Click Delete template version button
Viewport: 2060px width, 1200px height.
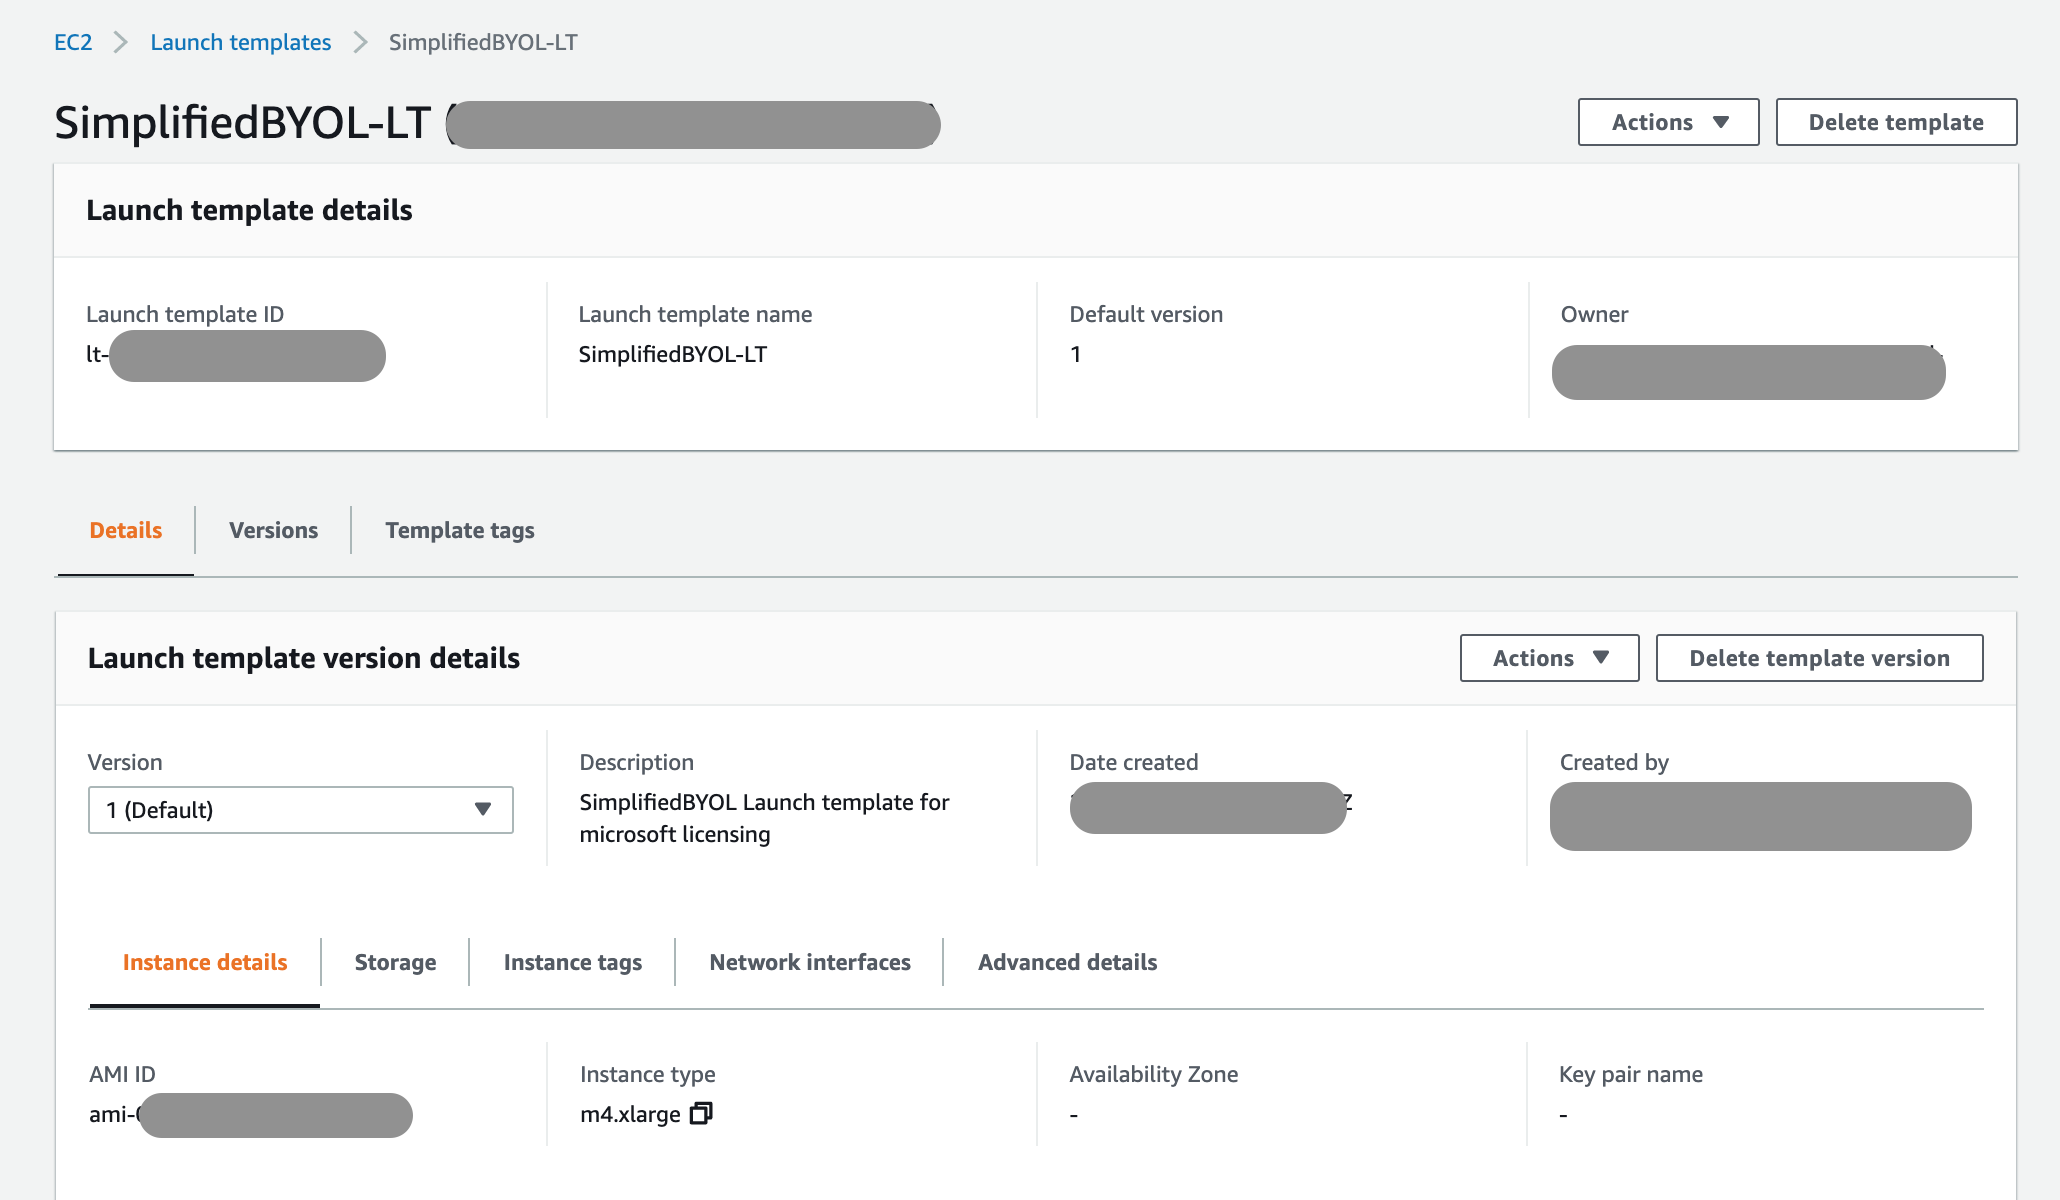(x=1818, y=658)
